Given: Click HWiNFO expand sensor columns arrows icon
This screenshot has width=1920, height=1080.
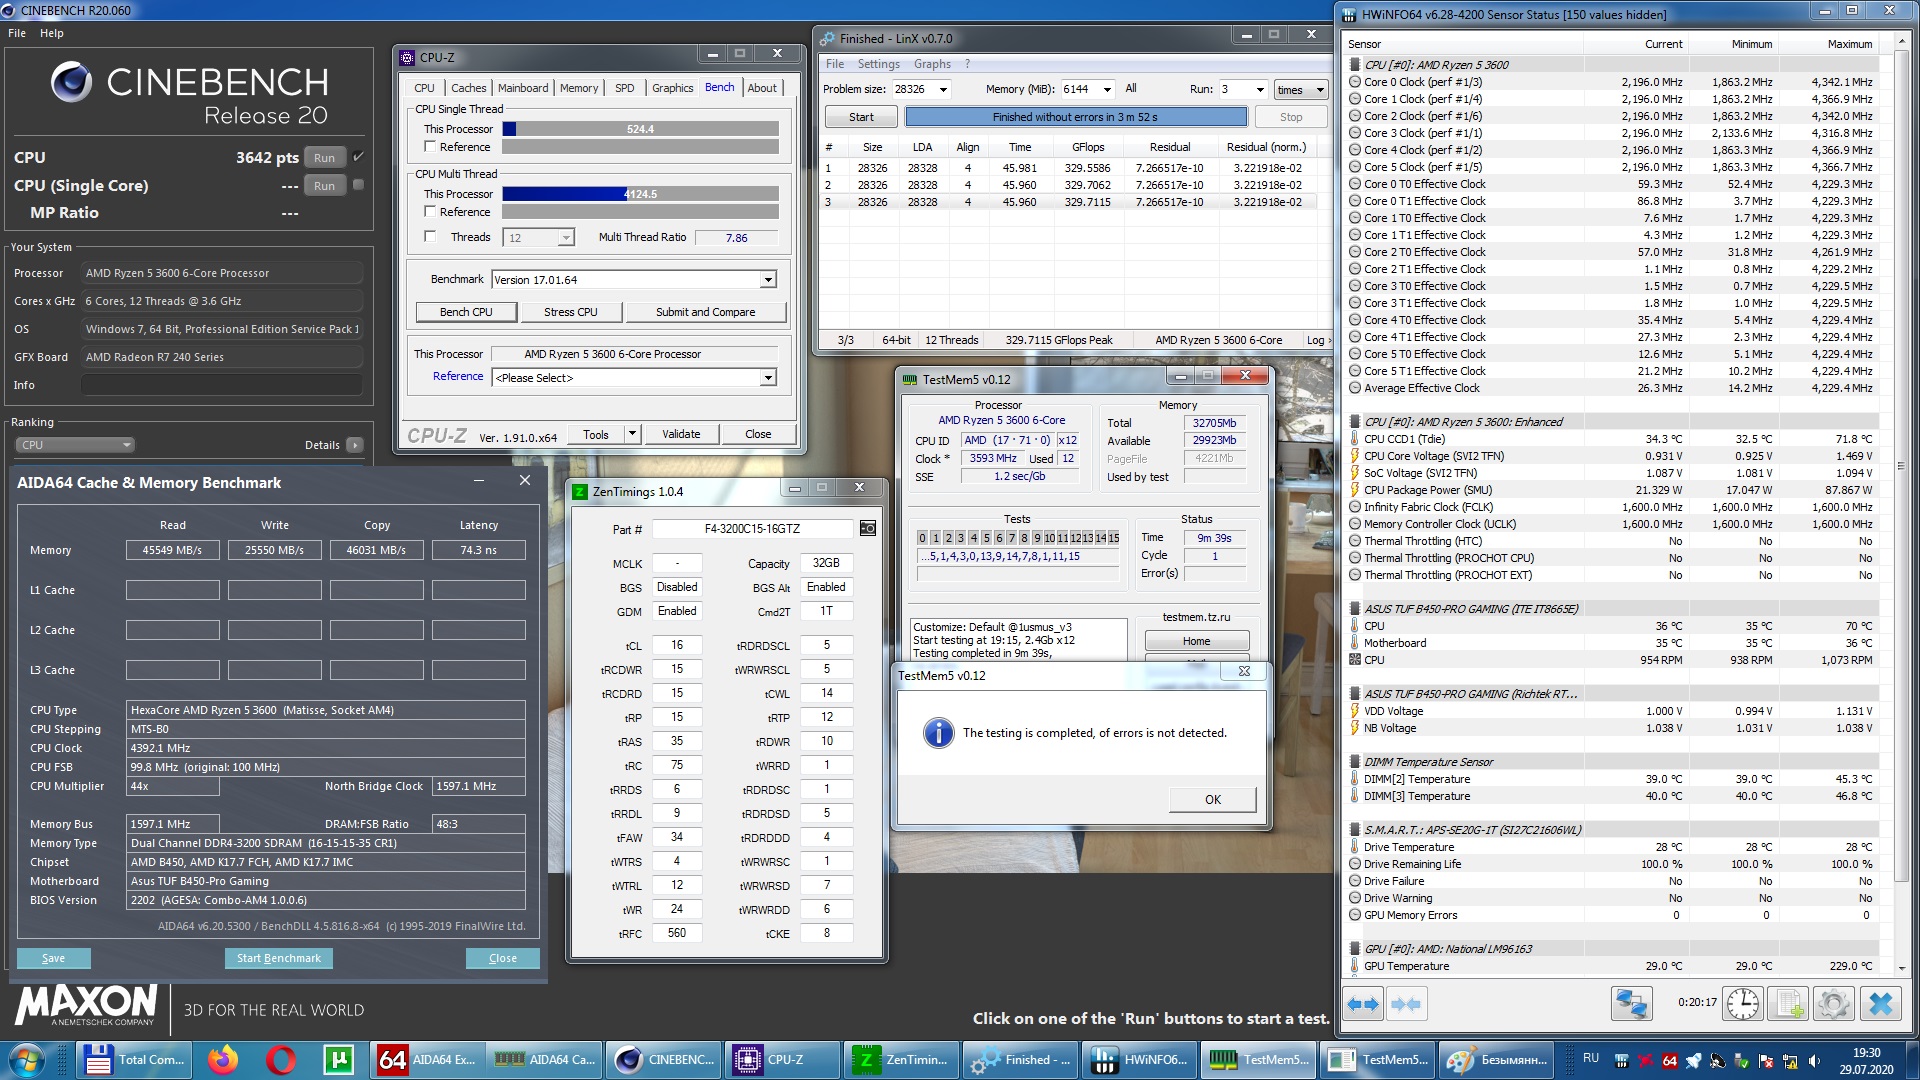Looking at the screenshot, I should pos(1363,1004).
